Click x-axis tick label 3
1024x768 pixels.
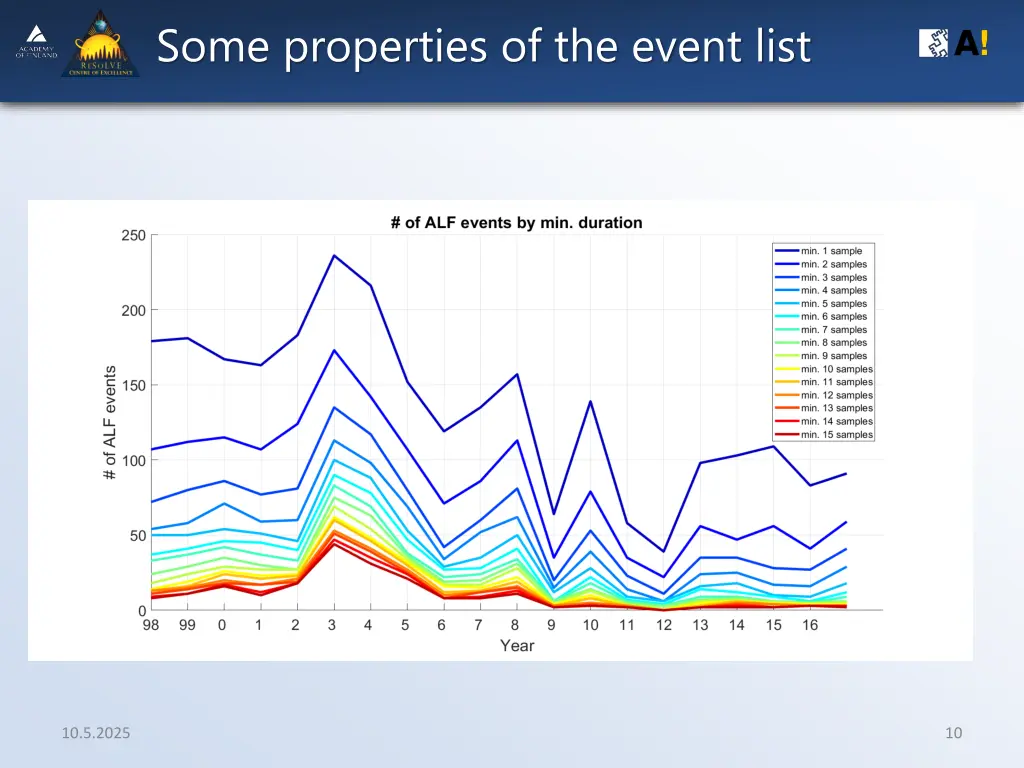(x=332, y=625)
